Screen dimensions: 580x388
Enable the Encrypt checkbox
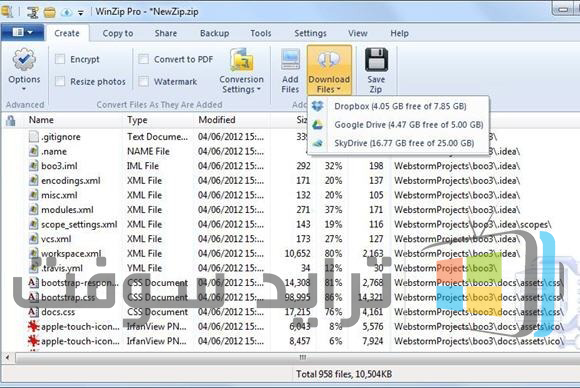point(60,59)
